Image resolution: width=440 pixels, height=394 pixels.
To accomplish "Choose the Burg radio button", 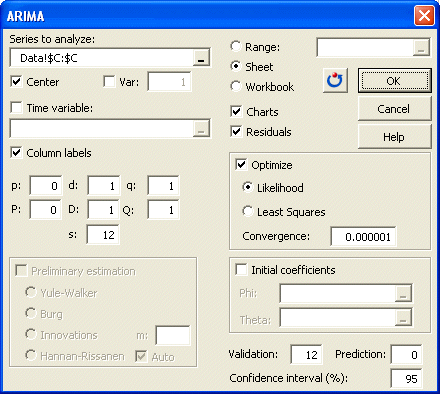I will tap(31, 313).
